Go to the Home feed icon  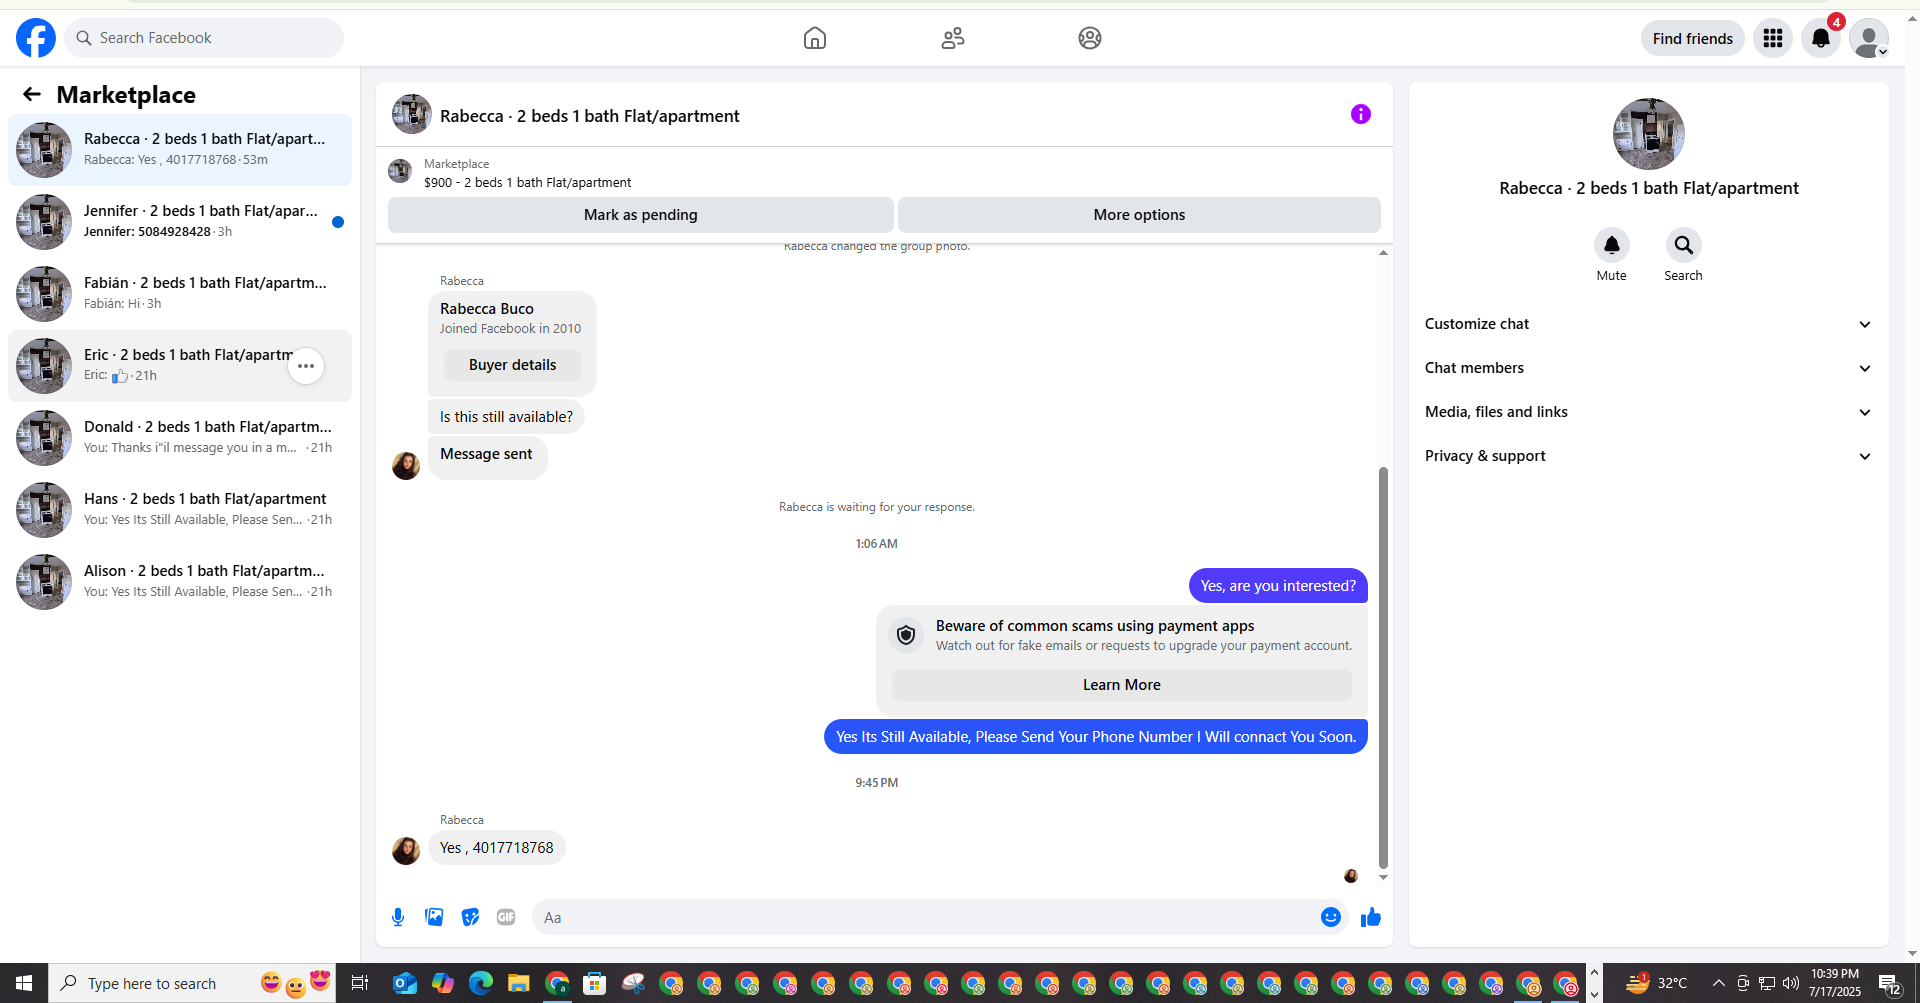815,38
